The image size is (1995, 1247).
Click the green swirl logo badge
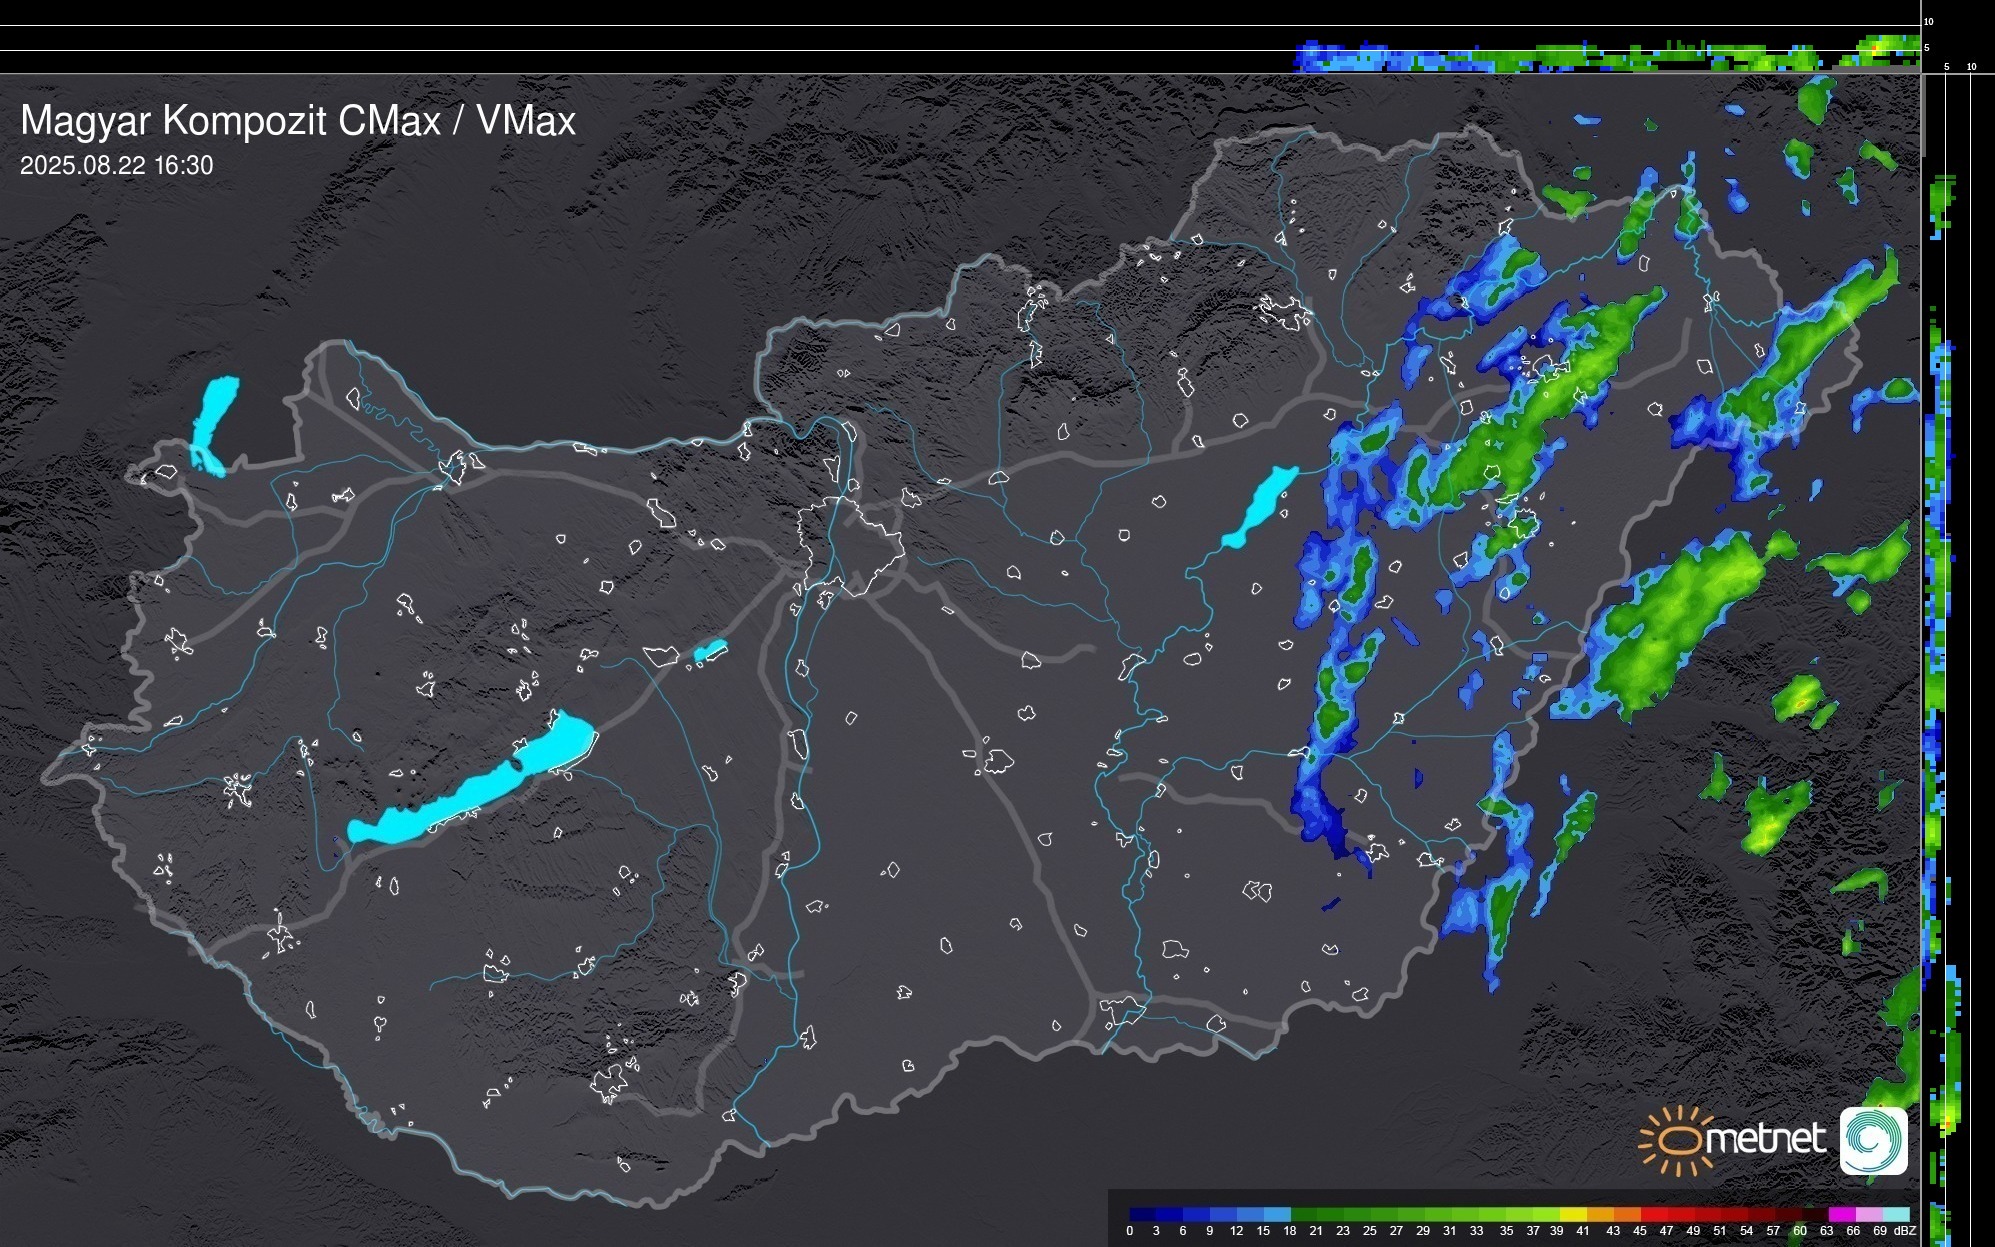tap(1873, 1140)
